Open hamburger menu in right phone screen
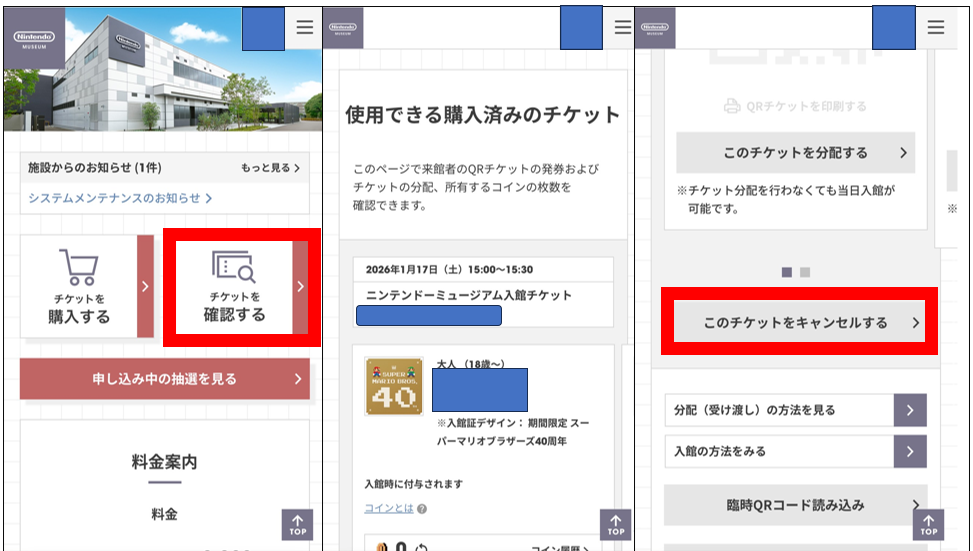Screen dimensions: 973x551 click(936, 27)
